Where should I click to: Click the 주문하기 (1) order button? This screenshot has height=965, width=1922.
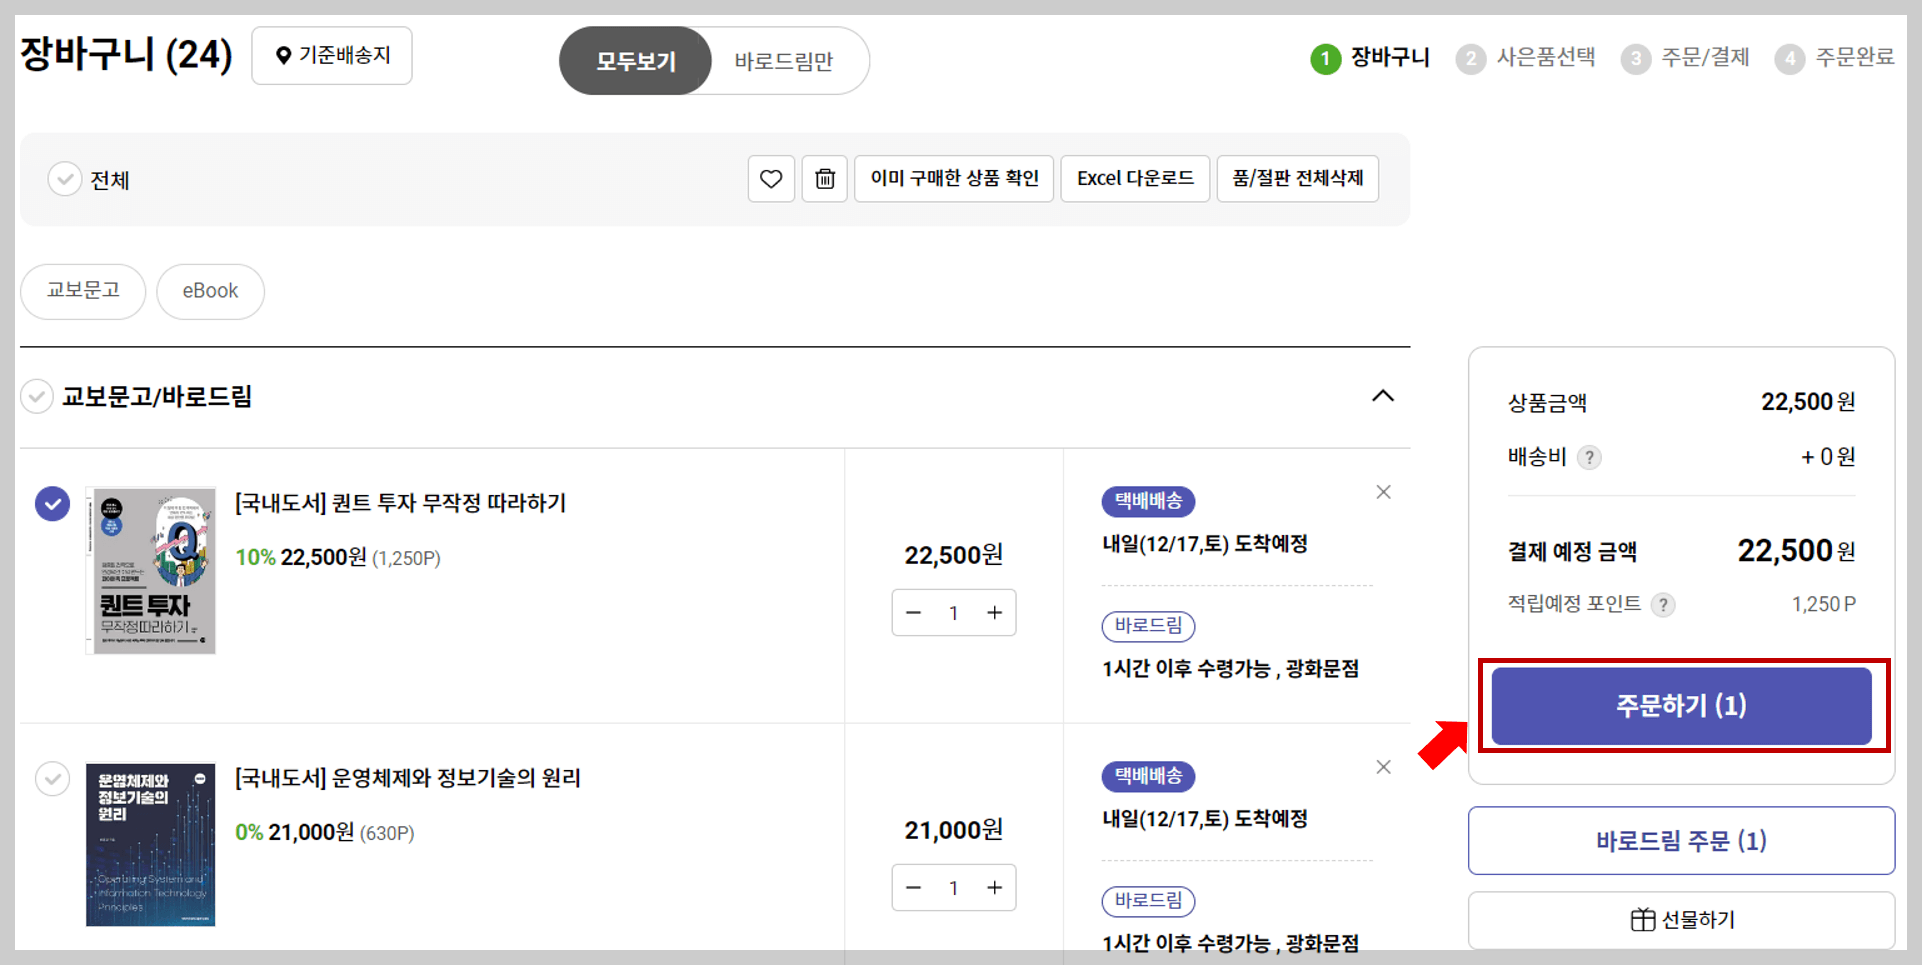[x=1680, y=705]
